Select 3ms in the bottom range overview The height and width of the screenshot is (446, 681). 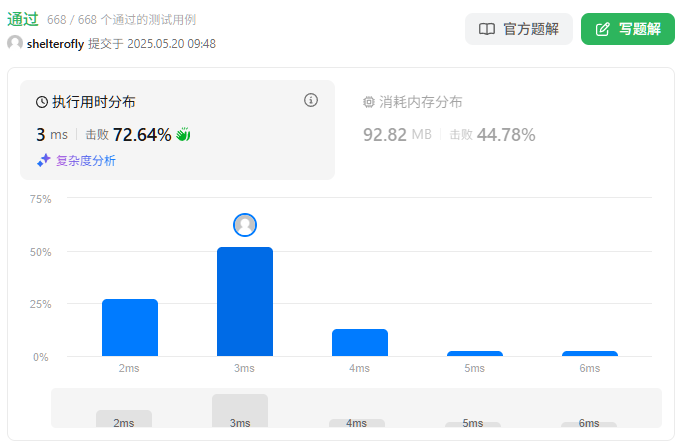(240, 411)
